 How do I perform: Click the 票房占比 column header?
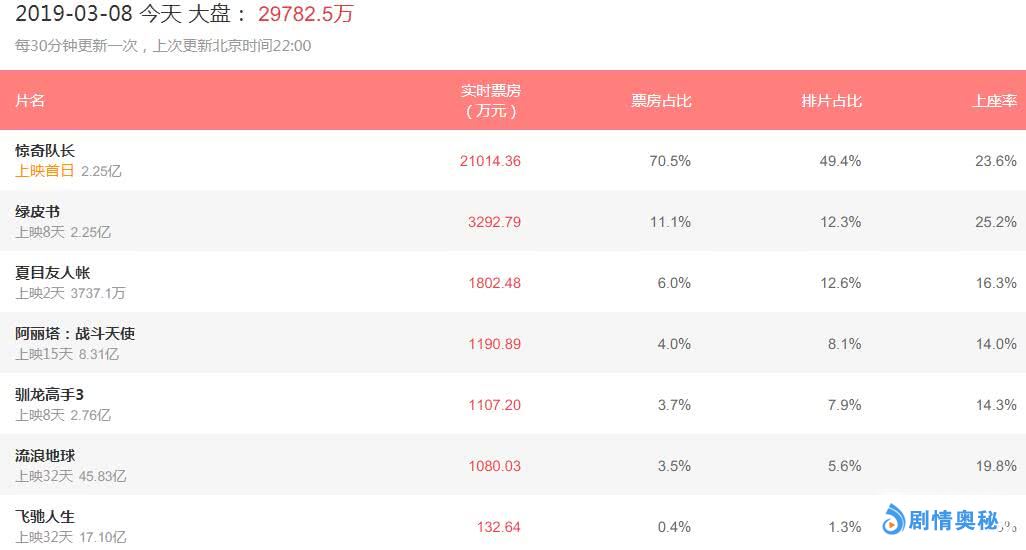(661, 100)
